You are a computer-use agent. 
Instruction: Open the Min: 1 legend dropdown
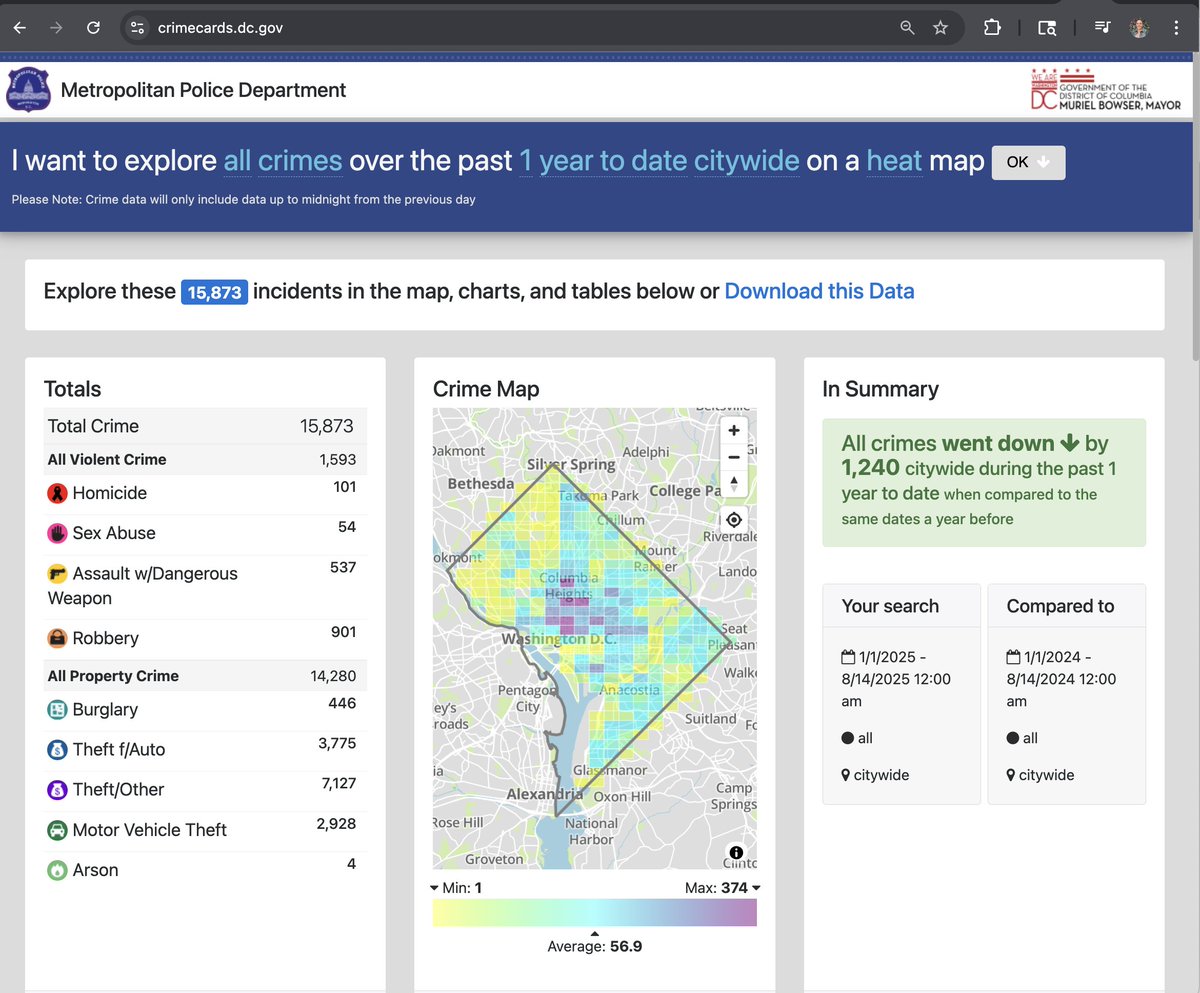click(x=457, y=888)
